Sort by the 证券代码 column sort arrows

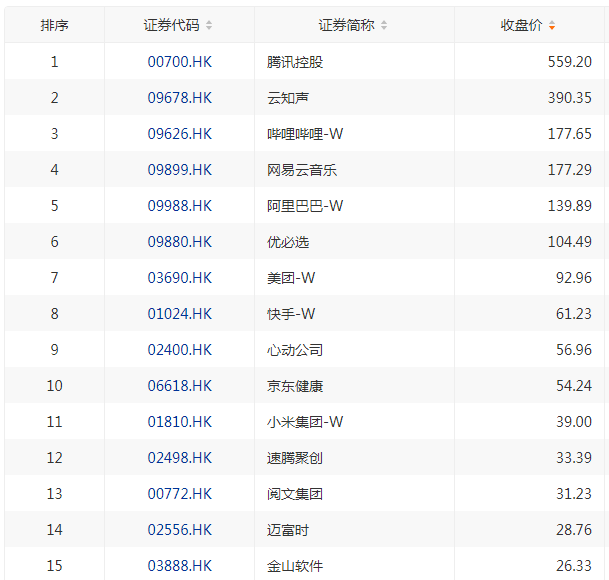pyautogui.click(x=209, y=25)
